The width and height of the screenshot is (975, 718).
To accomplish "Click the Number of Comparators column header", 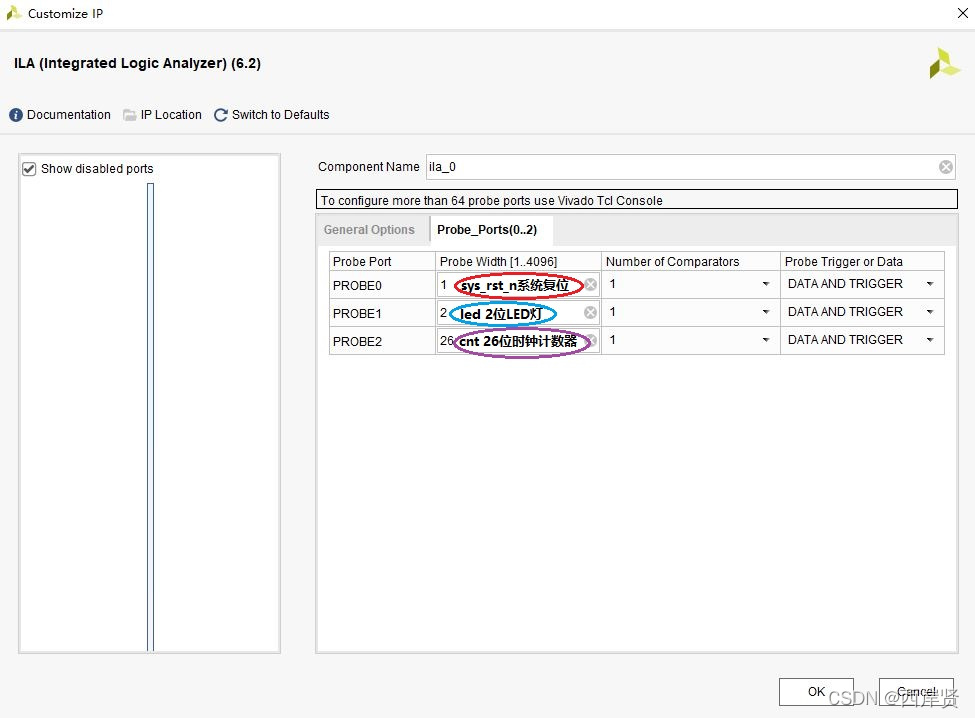I will 691,262.
